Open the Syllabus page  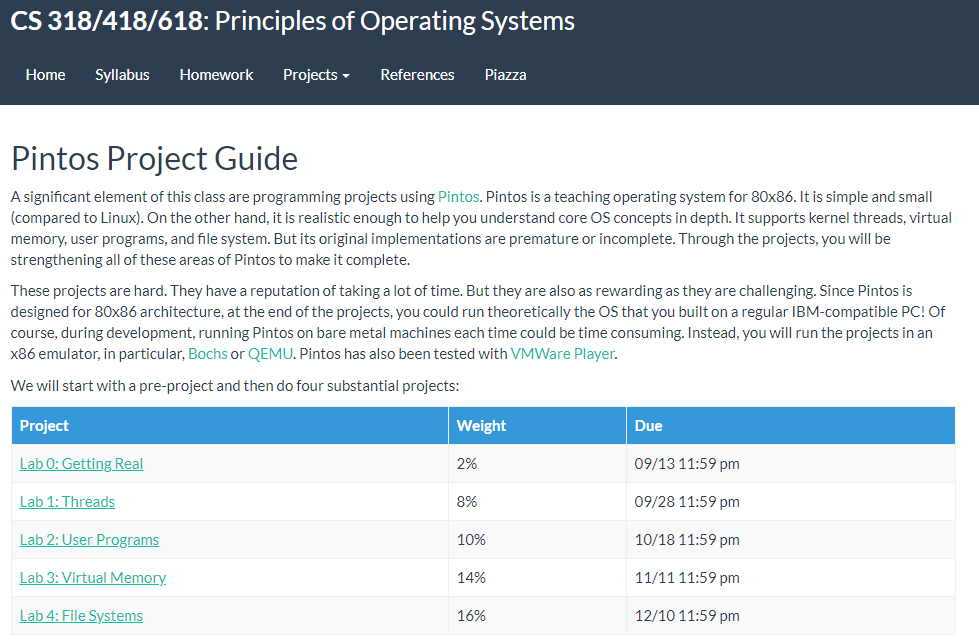click(122, 75)
